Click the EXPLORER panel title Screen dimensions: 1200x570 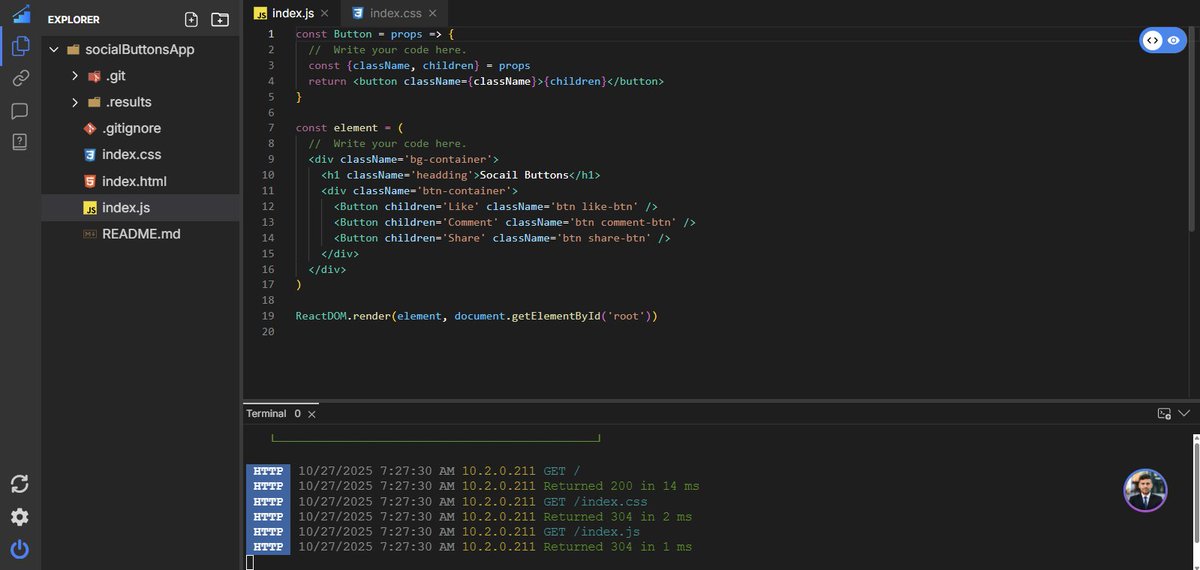click(73, 19)
